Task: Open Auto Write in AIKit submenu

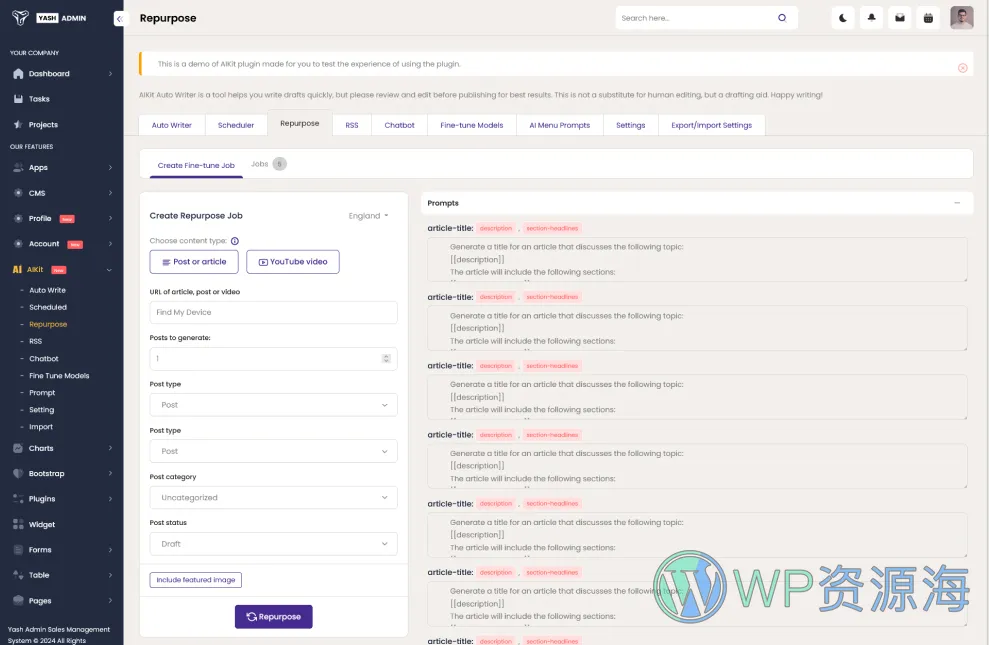Action: [47, 290]
